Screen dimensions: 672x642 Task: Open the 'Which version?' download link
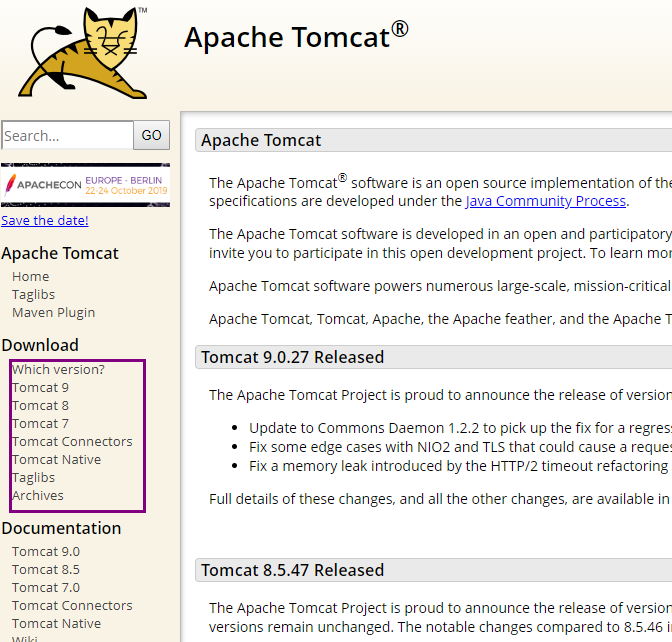coord(58,369)
